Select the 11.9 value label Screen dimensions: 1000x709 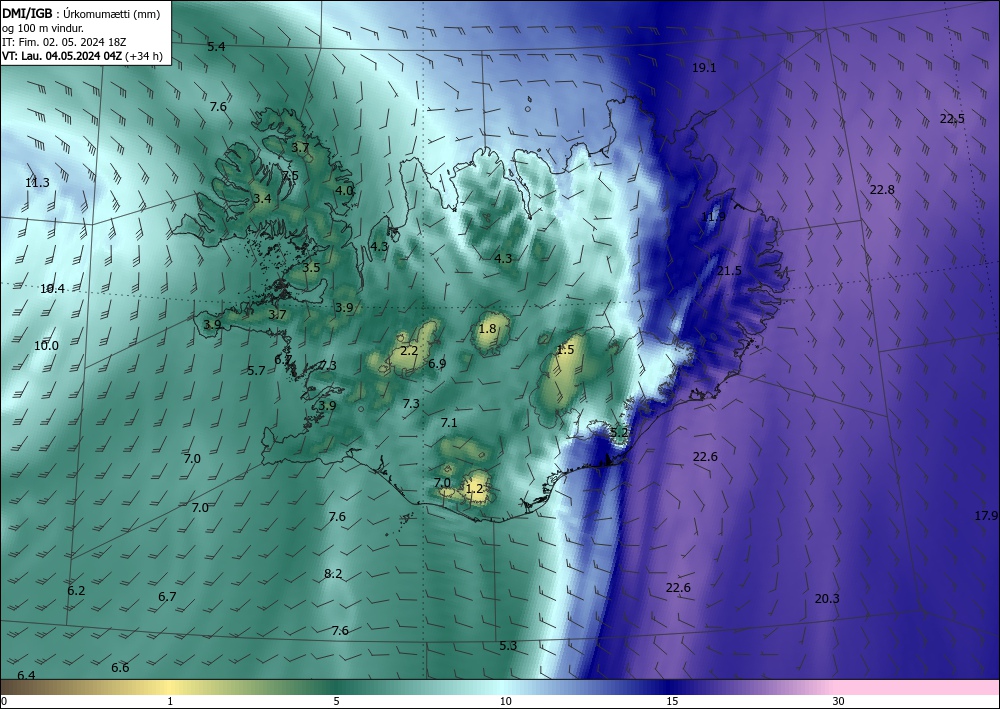point(713,217)
